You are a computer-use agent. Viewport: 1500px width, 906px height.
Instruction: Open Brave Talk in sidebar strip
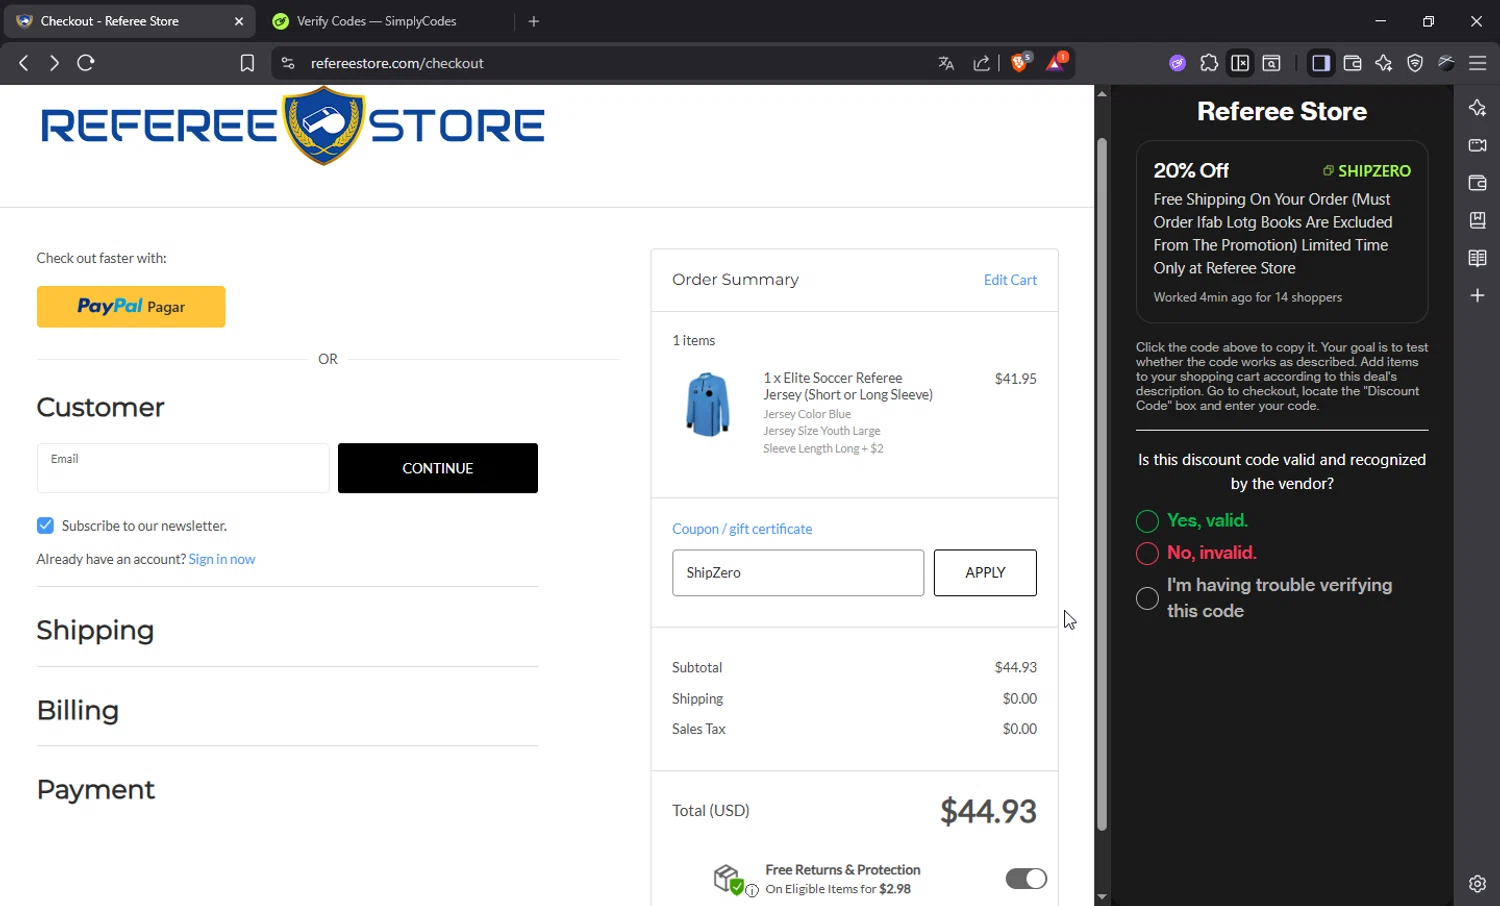coord(1477,146)
